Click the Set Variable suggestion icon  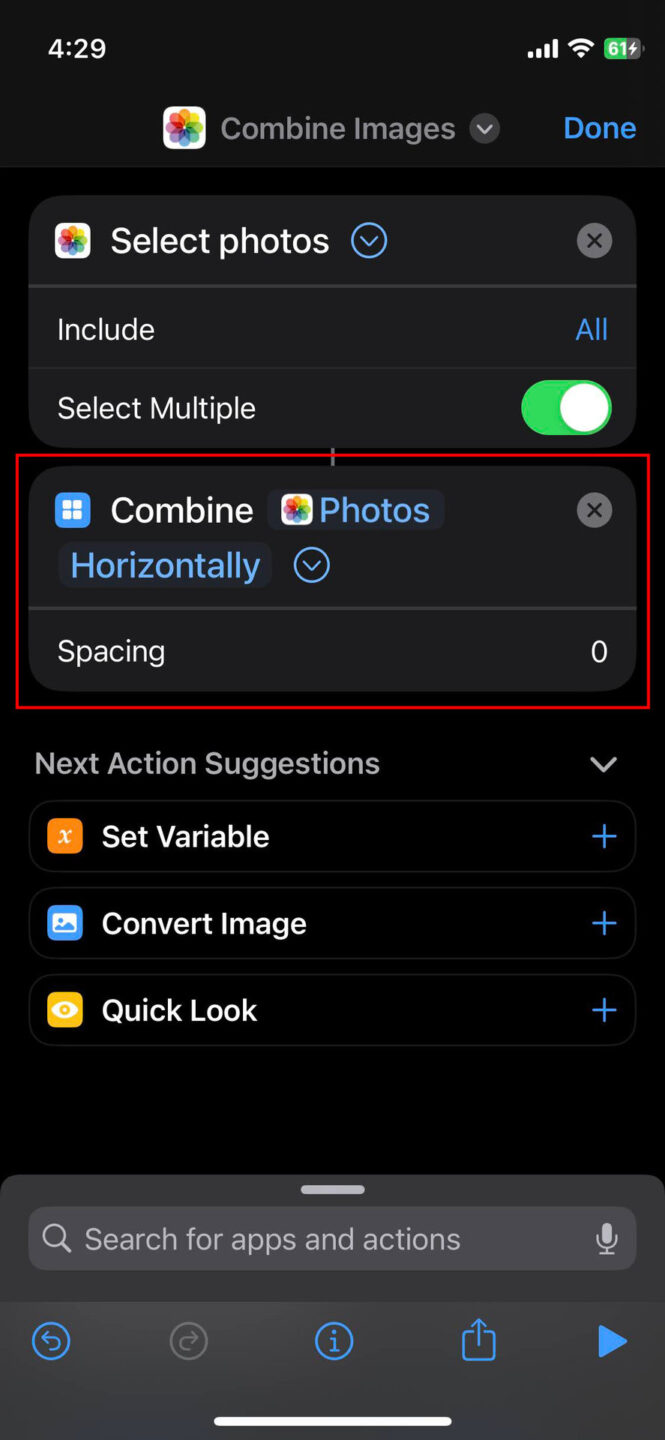(64, 836)
